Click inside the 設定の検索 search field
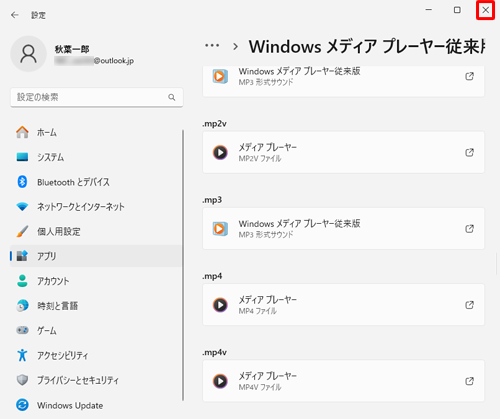This screenshot has width=500, height=419. coord(97,97)
